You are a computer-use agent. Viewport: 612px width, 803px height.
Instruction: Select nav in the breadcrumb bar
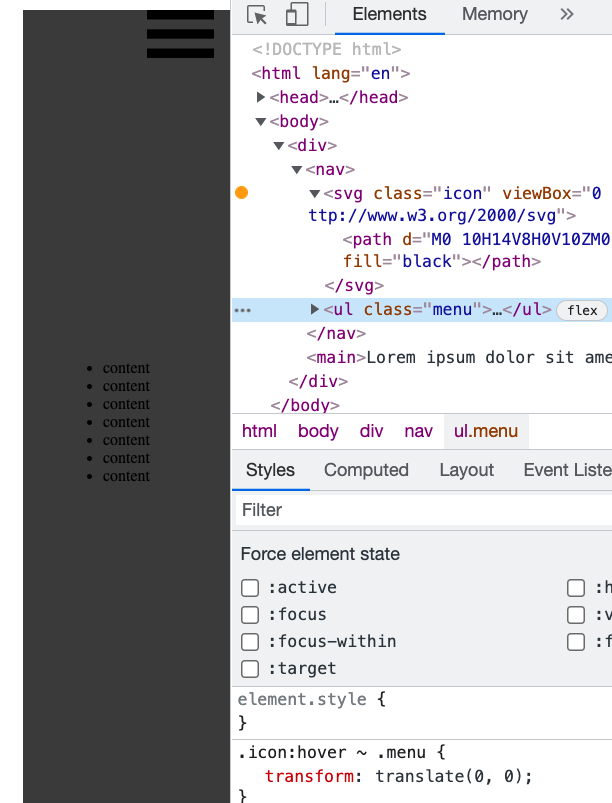(418, 431)
